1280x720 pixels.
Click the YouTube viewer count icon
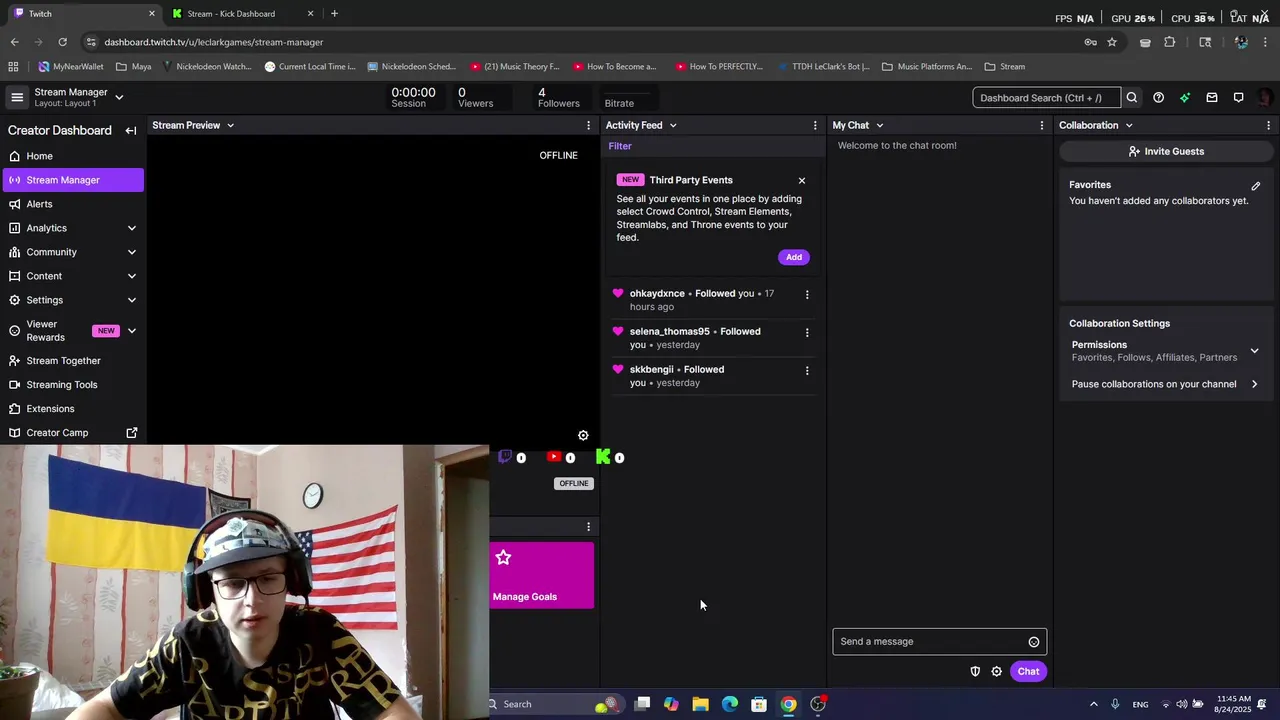tap(554, 457)
